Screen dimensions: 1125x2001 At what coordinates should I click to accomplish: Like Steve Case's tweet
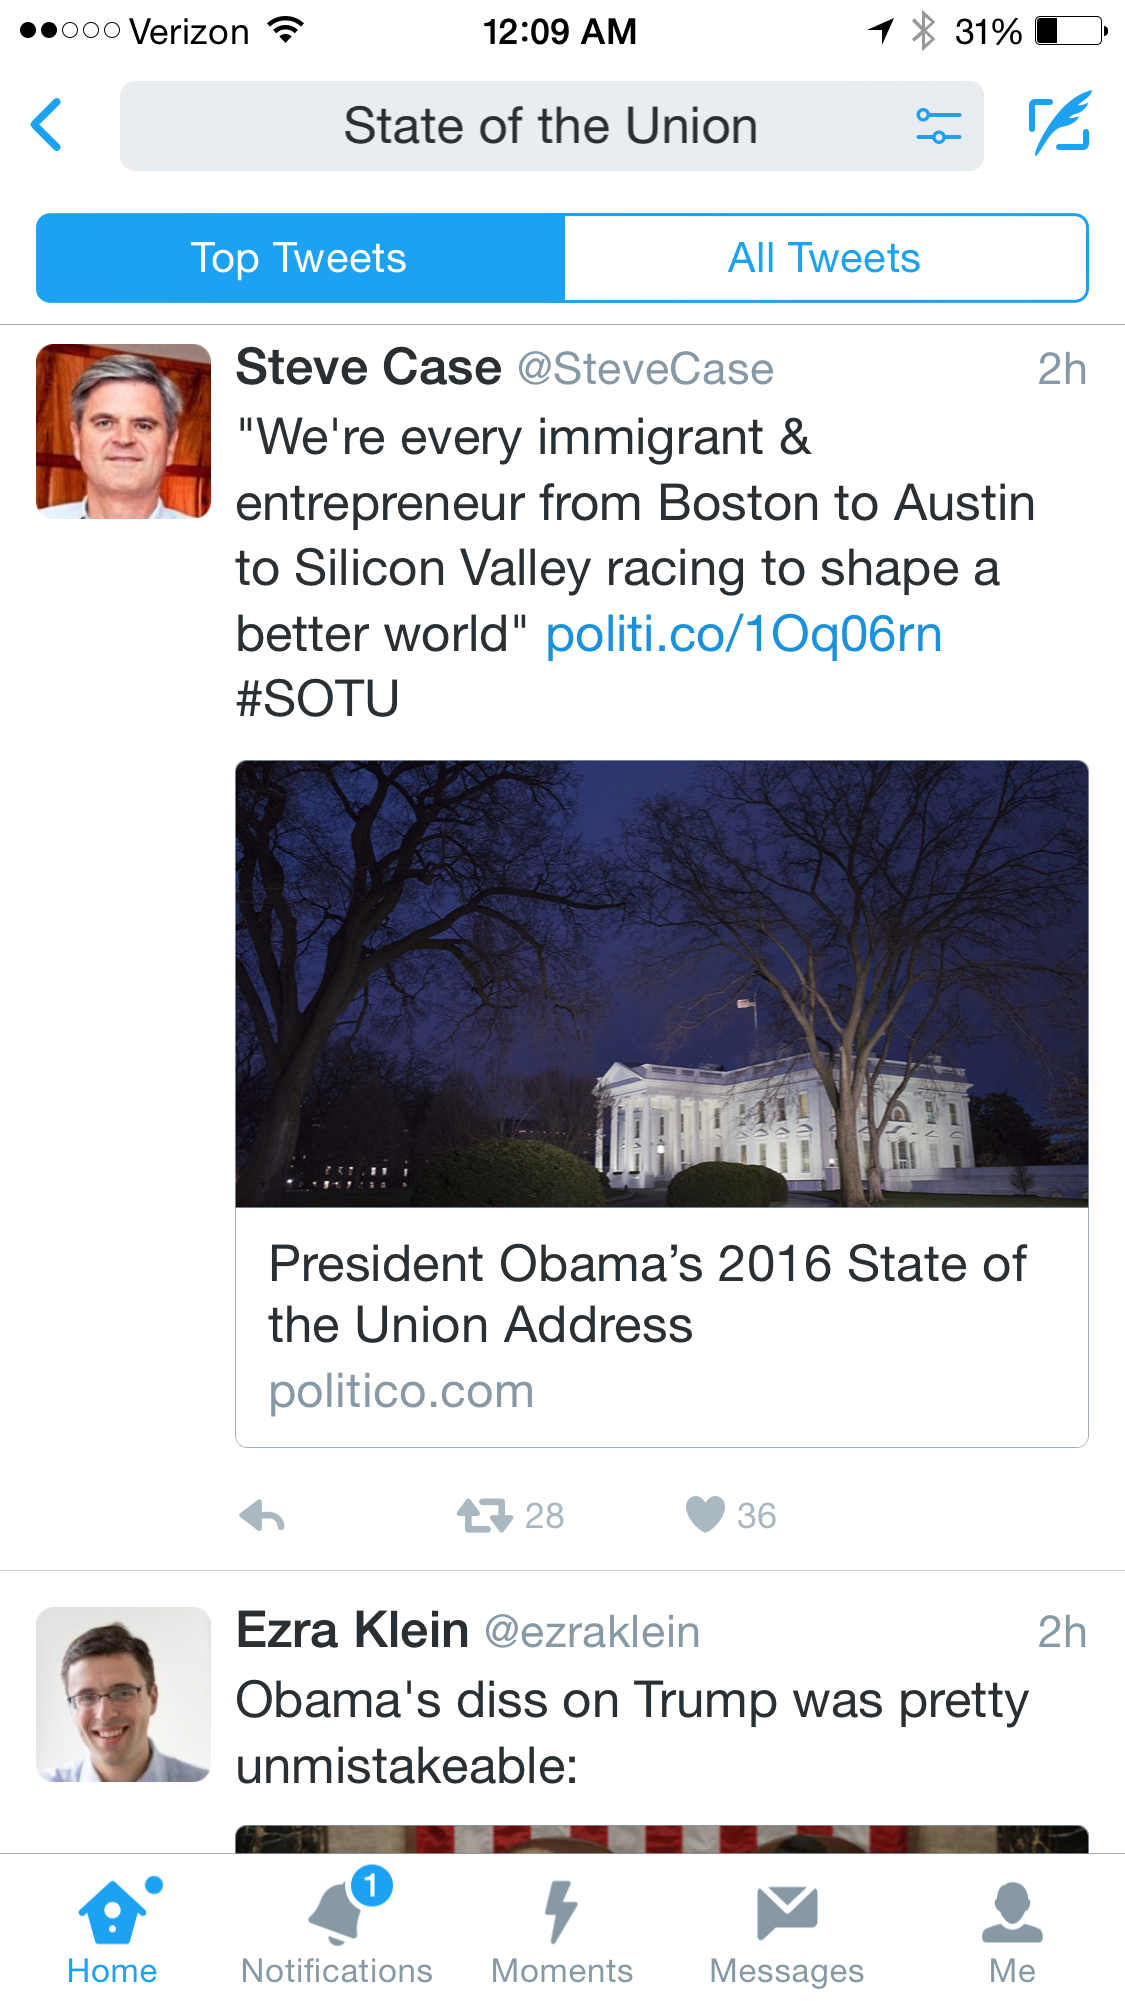click(x=705, y=1514)
